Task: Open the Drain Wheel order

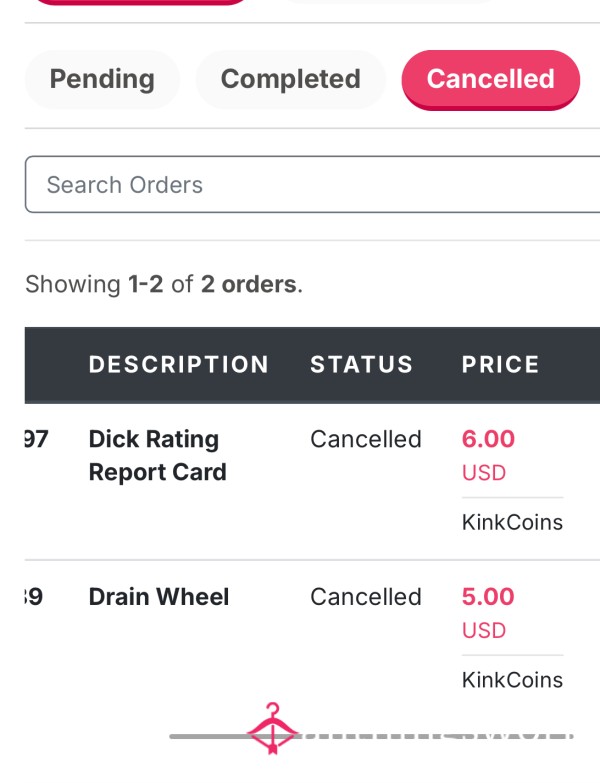Action: coord(159,596)
